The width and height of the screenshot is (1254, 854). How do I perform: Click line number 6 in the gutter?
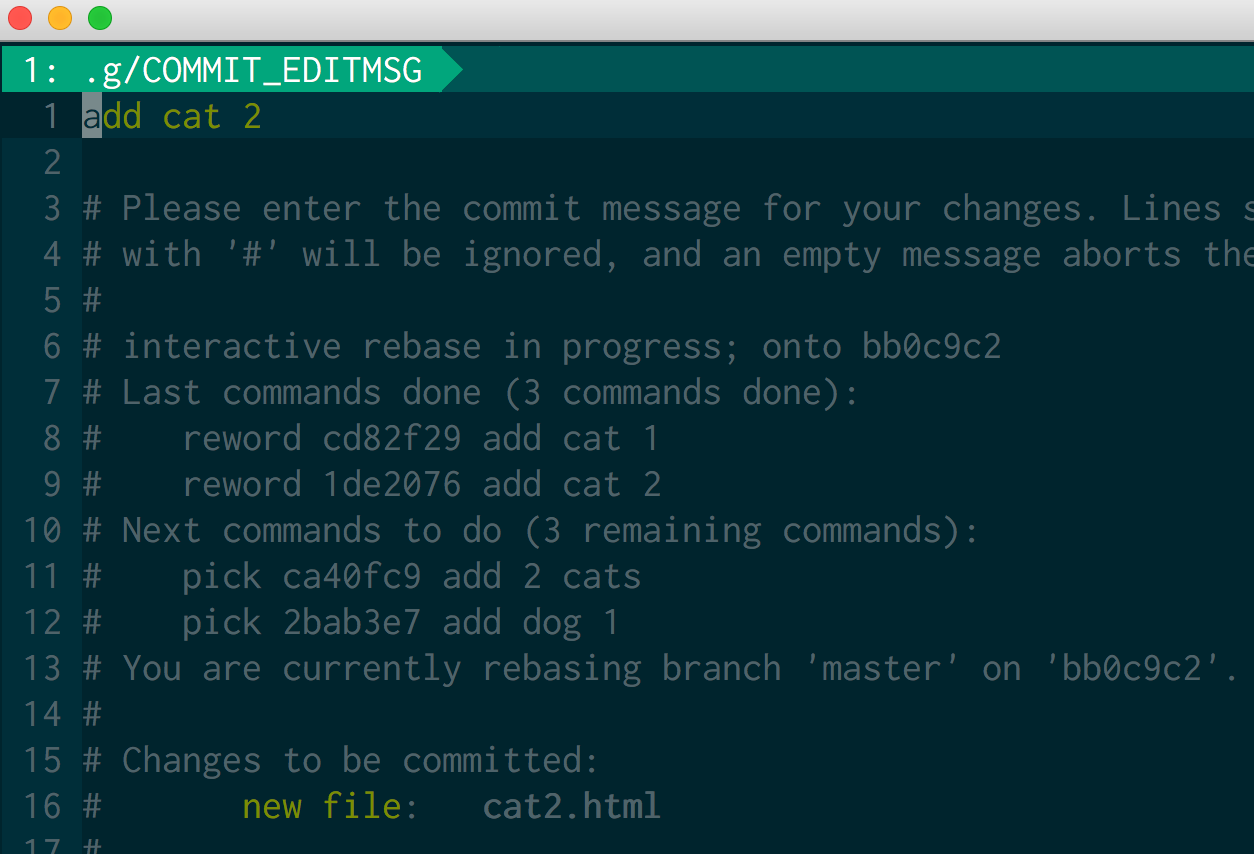[52, 347]
